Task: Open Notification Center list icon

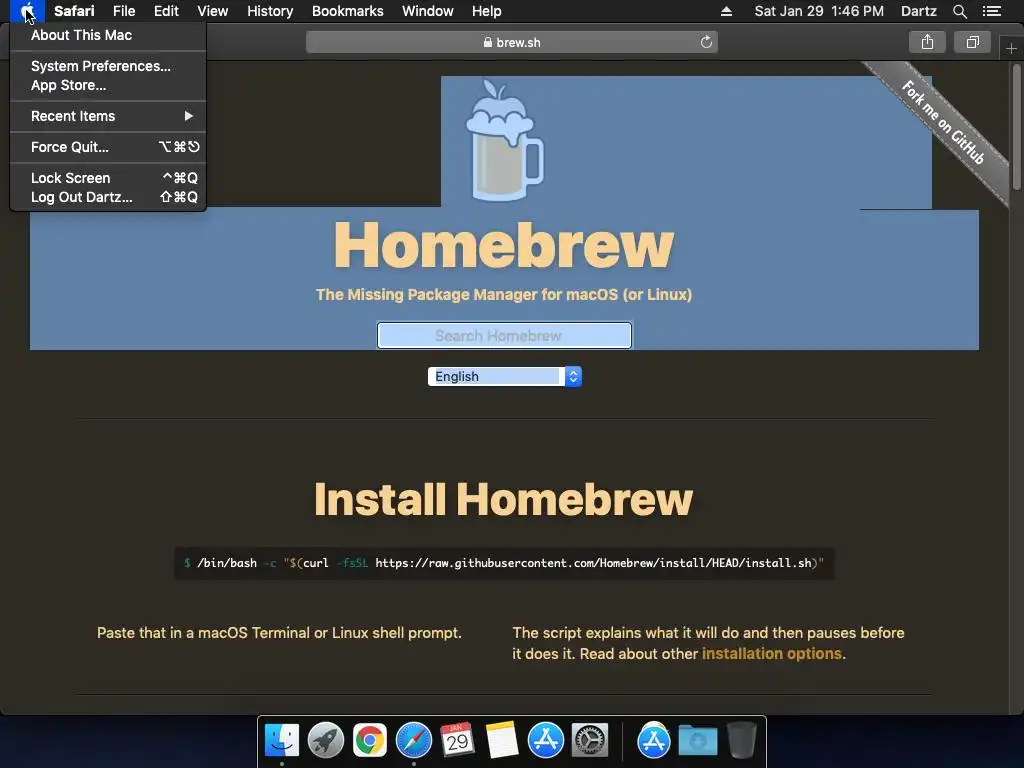Action: (x=992, y=11)
